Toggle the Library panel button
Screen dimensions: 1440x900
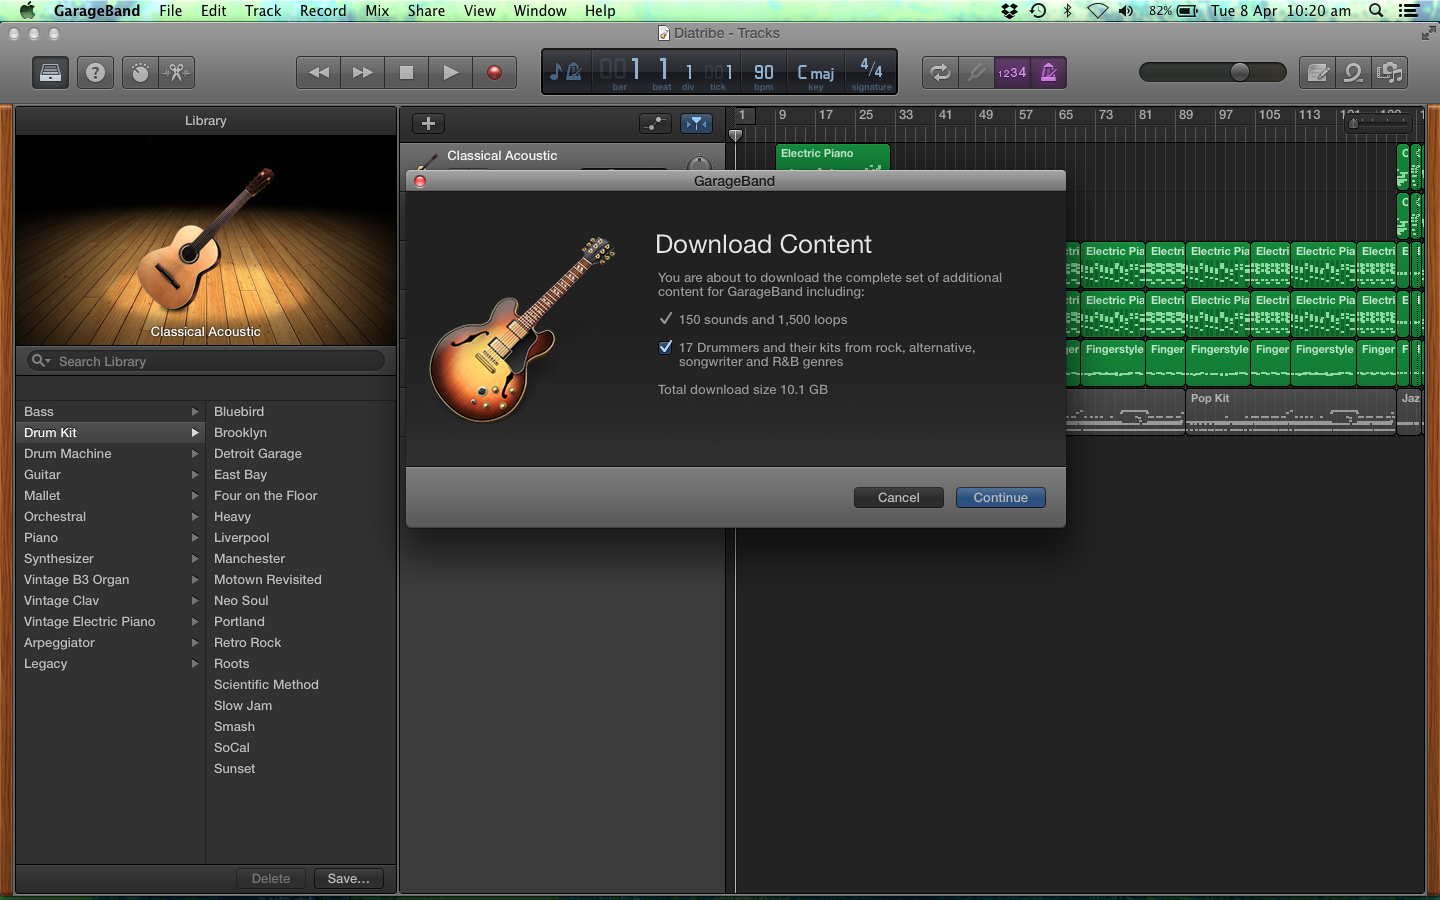click(50, 73)
